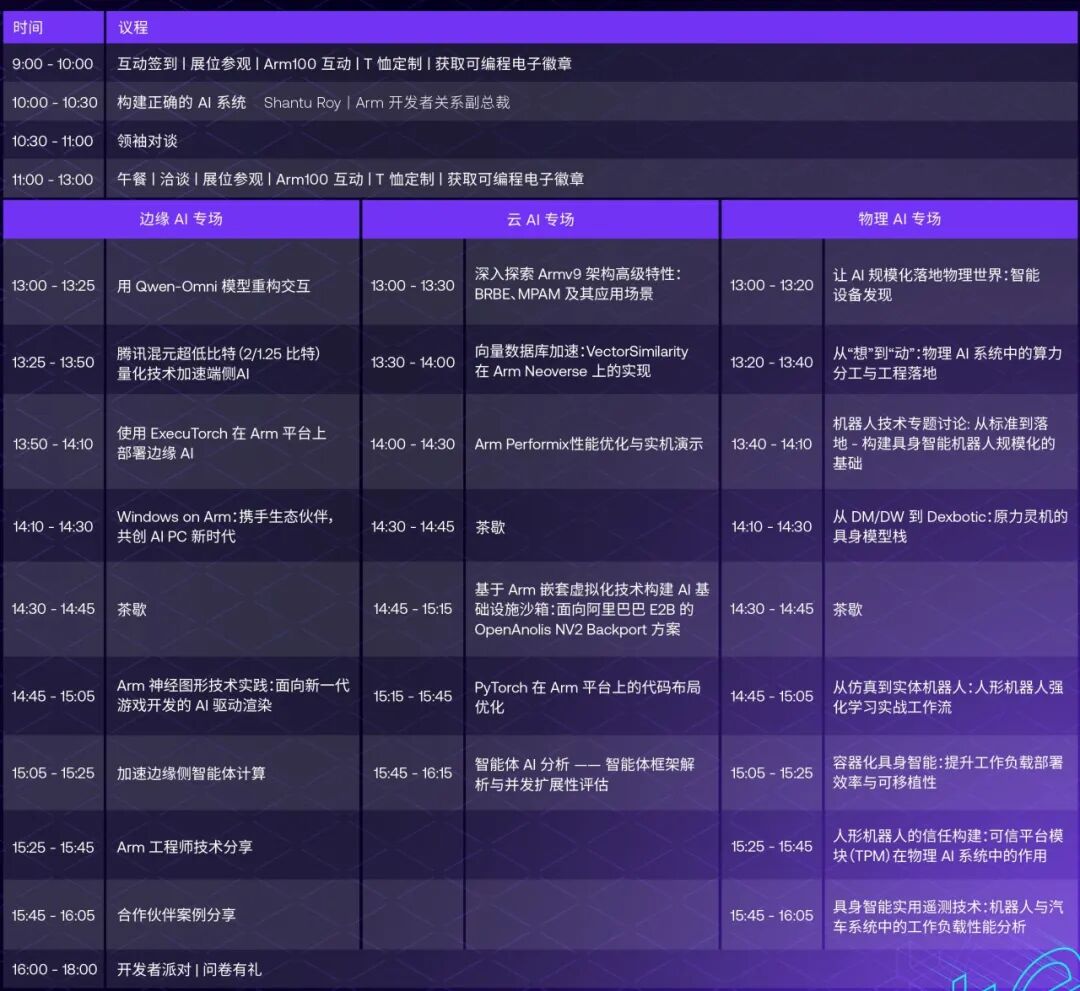The height and width of the screenshot is (991, 1080).
Task: Click 从“想”到“动” 物理 AI session
Action: (947, 363)
